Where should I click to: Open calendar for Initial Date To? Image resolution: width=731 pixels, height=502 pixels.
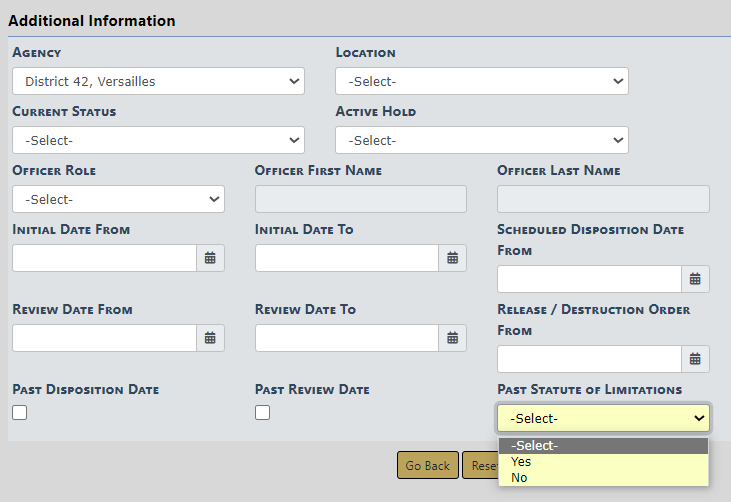pos(453,258)
